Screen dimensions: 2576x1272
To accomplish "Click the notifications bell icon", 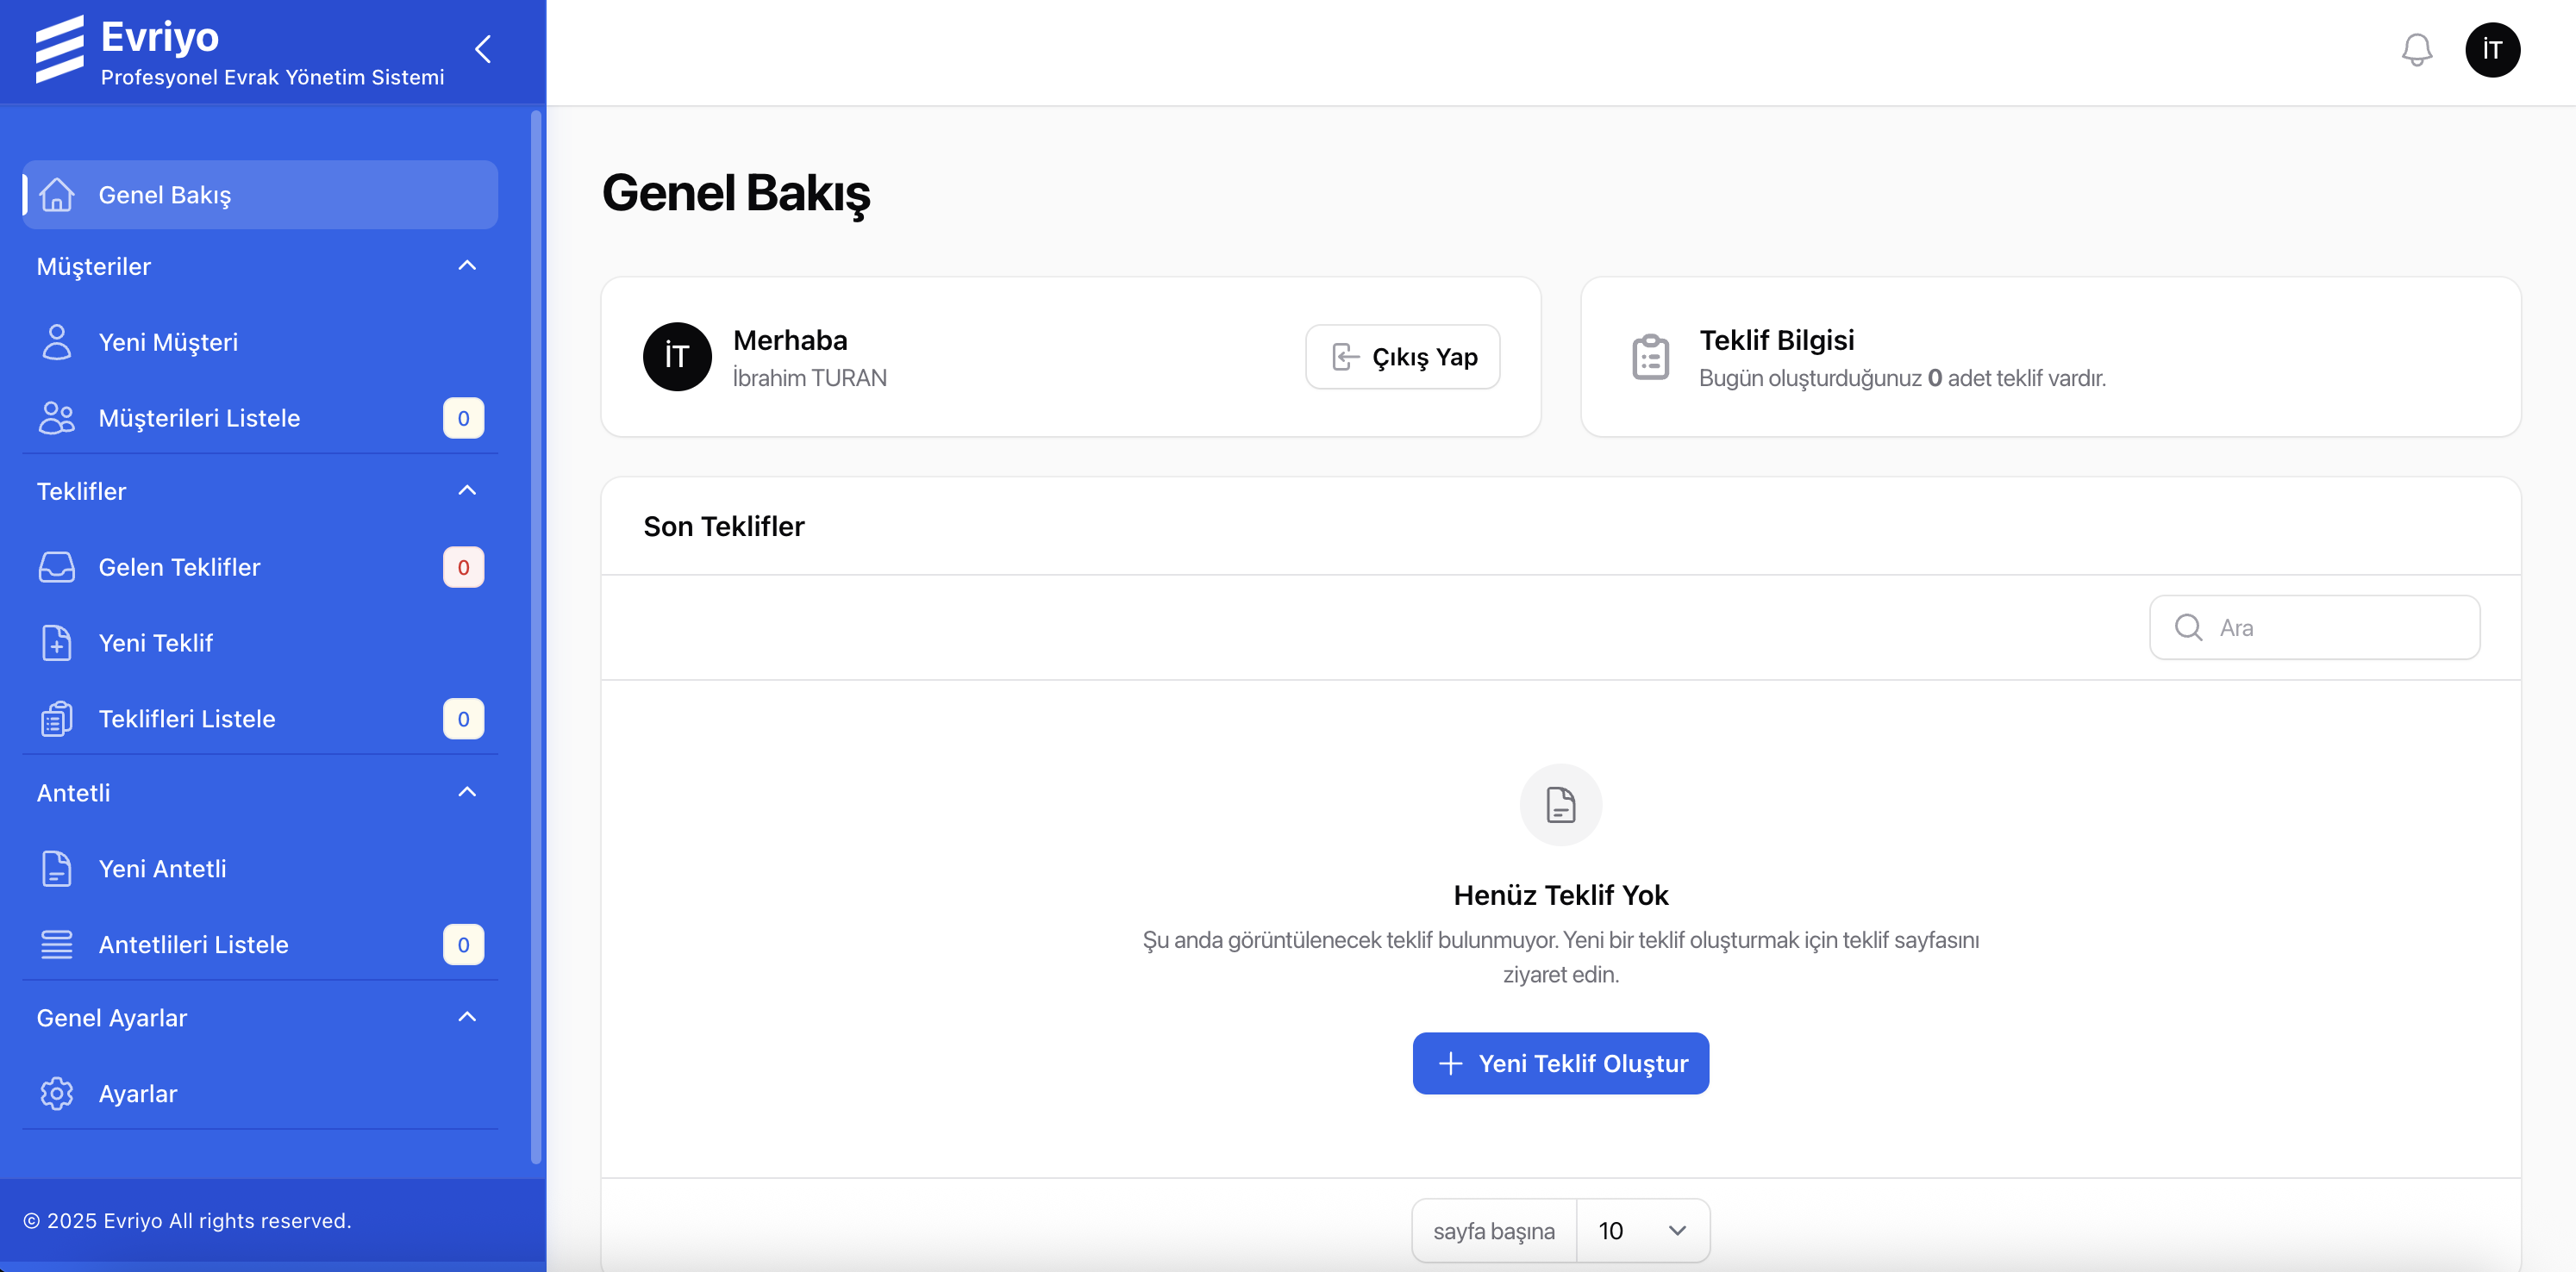I will [x=2417, y=49].
